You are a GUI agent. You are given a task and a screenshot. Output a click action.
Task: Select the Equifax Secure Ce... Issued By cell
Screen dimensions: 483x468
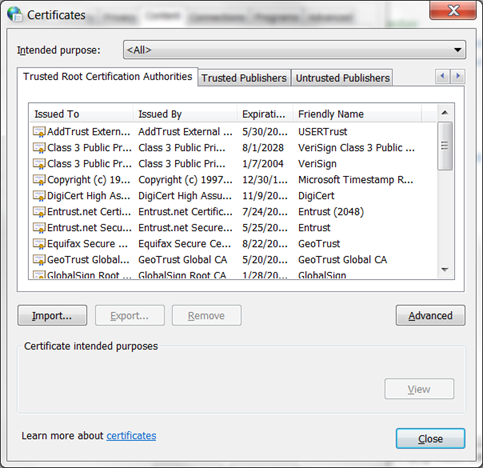click(184, 244)
